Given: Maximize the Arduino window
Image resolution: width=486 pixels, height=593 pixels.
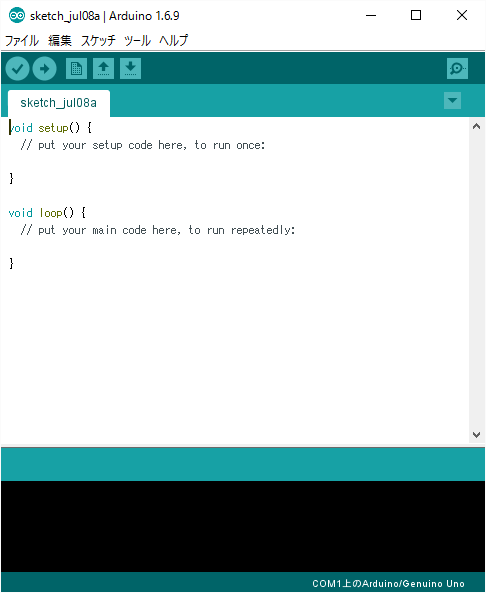Looking at the screenshot, I should click(416, 16).
